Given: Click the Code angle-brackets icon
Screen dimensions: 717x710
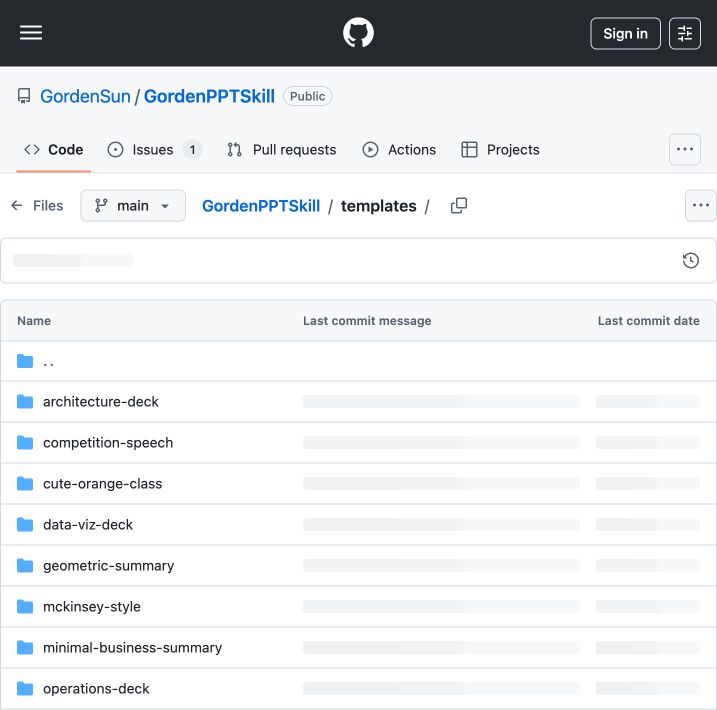Looking at the screenshot, I should point(32,149).
